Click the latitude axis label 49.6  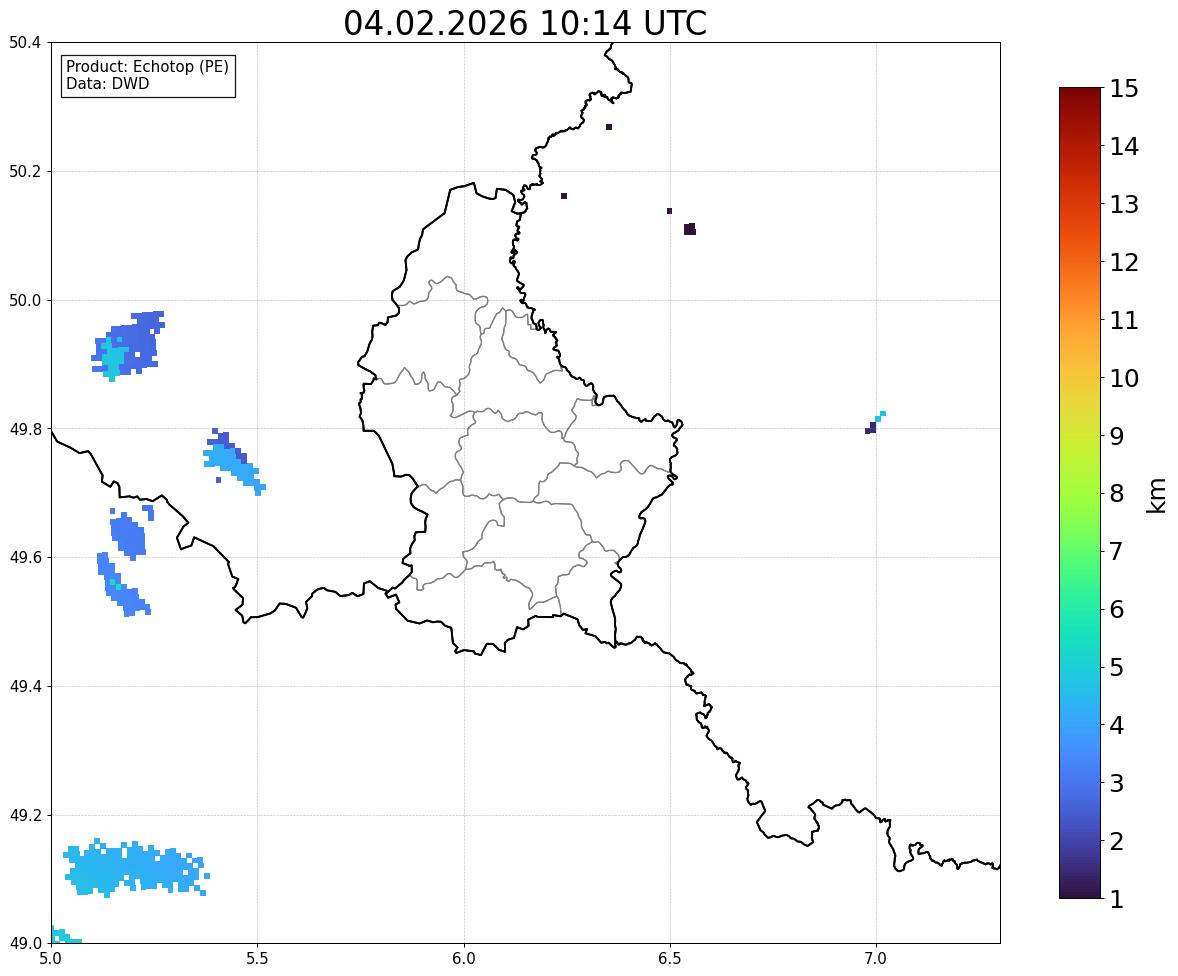(25, 557)
